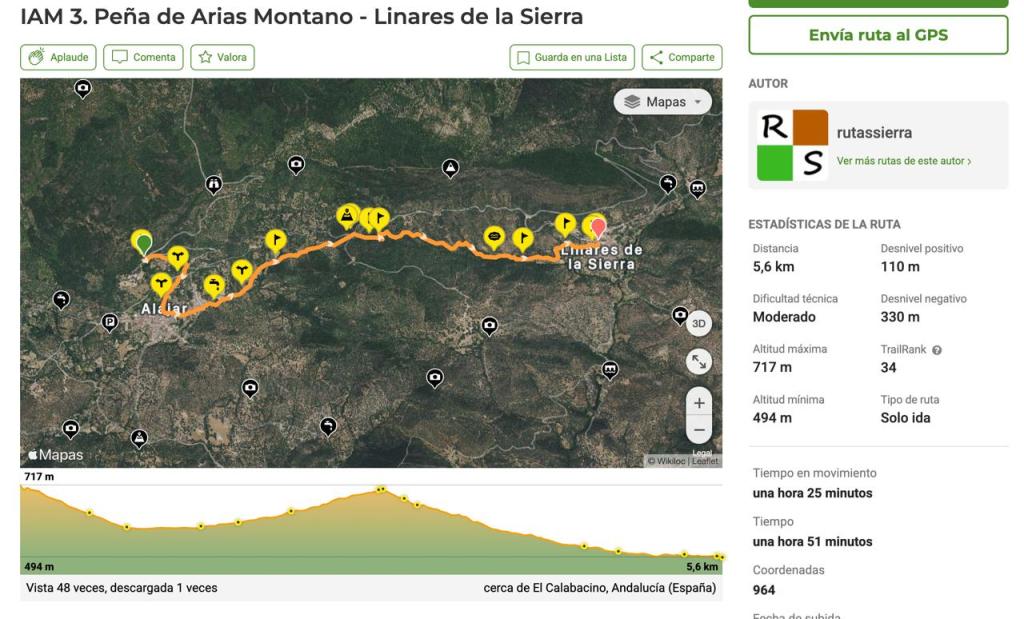Screen dimensions: 1024x619
Task: Click the yellow summit waypoint on the route
Action: click(x=347, y=215)
